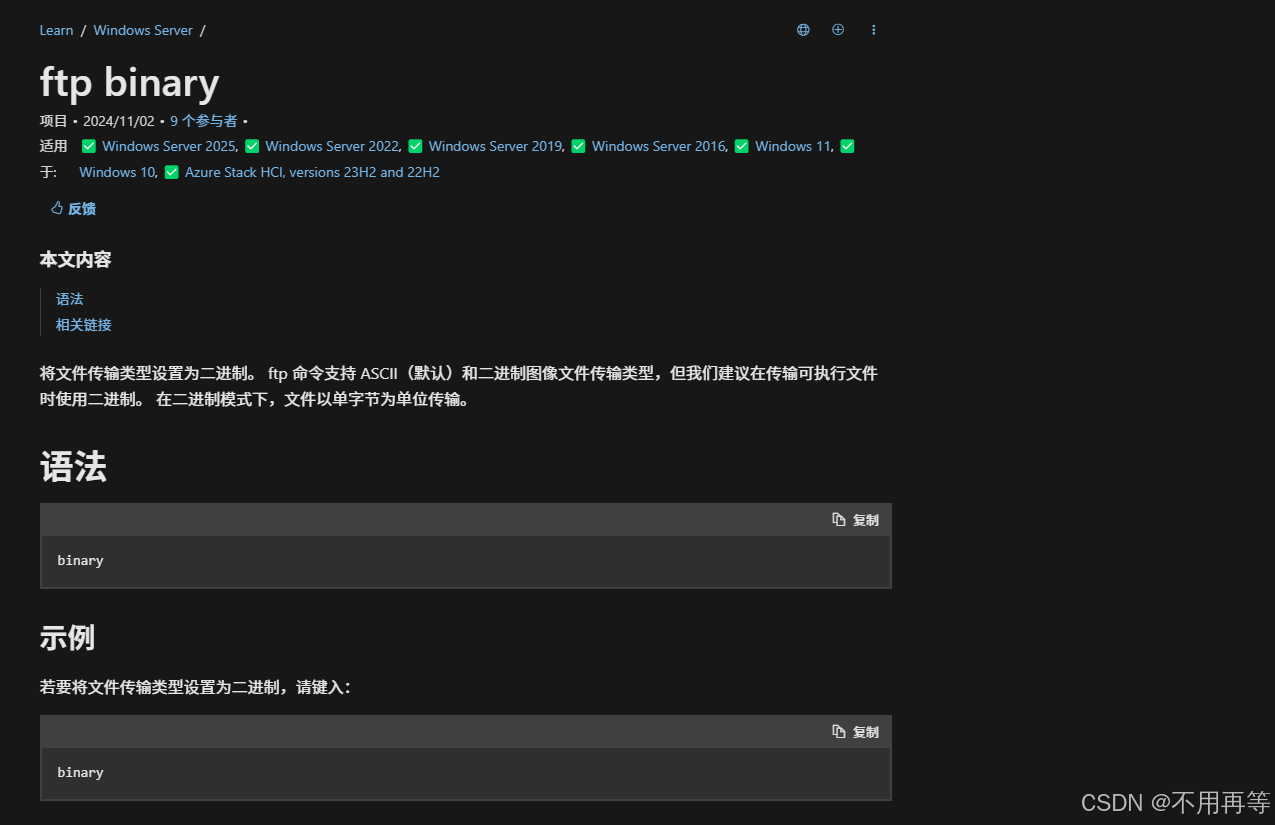
Task: Click the green checkmark before Windows Server 2025
Action: [89, 146]
